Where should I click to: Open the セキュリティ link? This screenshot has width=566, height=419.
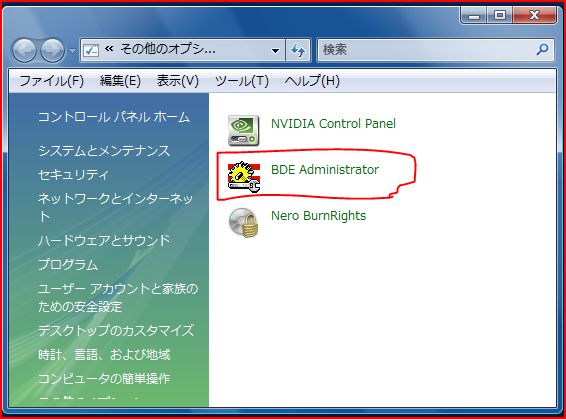click(x=73, y=175)
